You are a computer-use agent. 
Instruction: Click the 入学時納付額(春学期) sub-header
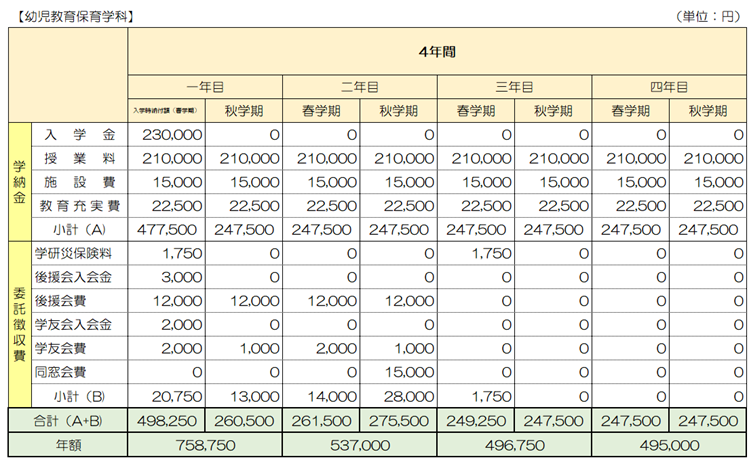(165, 111)
